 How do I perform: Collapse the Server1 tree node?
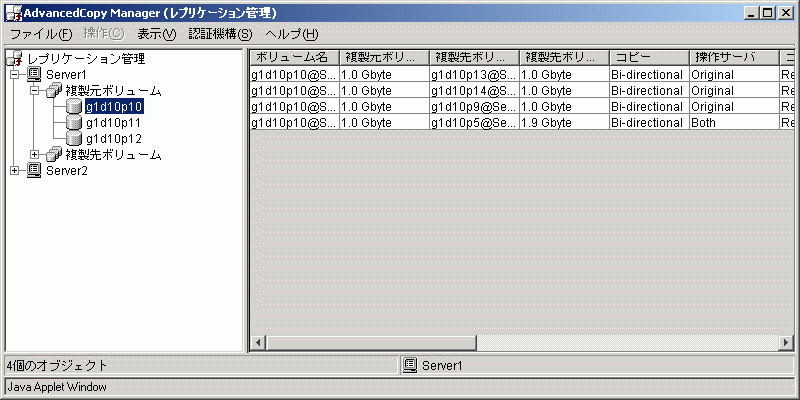click(14, 75)
